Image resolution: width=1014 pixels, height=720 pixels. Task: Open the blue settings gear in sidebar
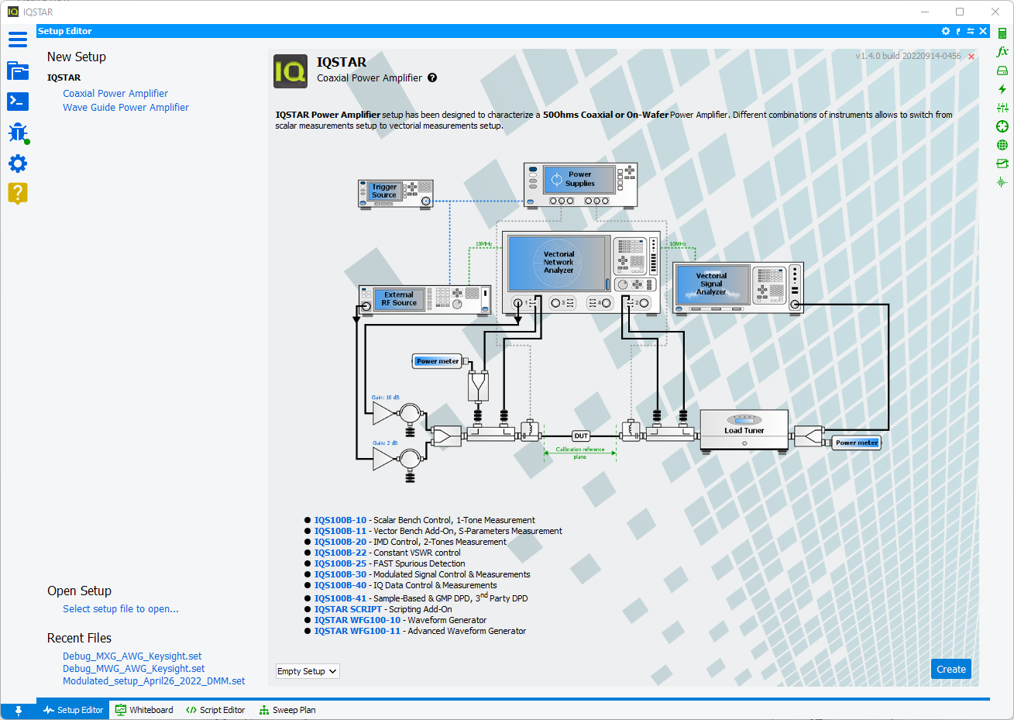[17, 163]
